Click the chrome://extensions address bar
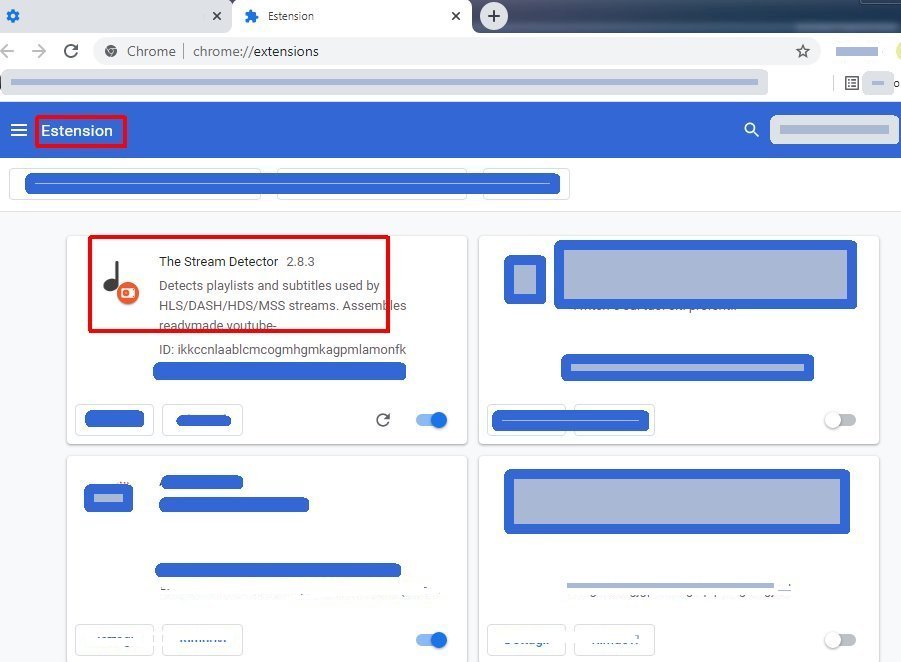Image resolution: width=901 pixels, height=662 pixels. (457, 51)
